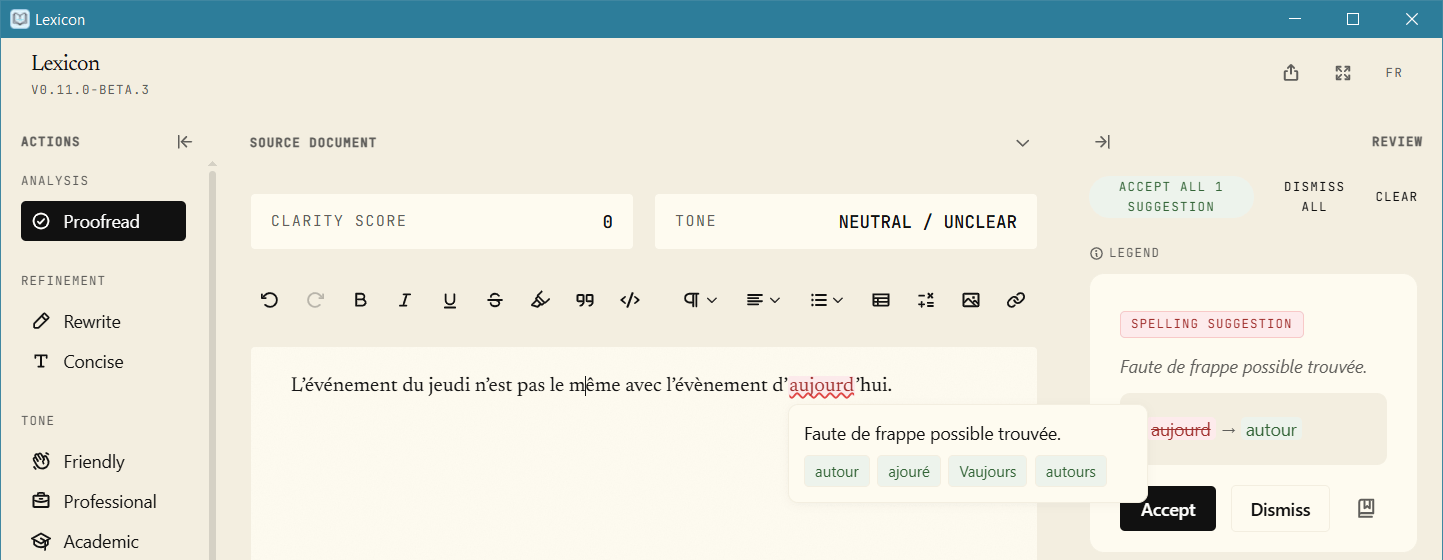
Task: Choose suggestion "Vaujours" in popup
Action: (988, 471)
